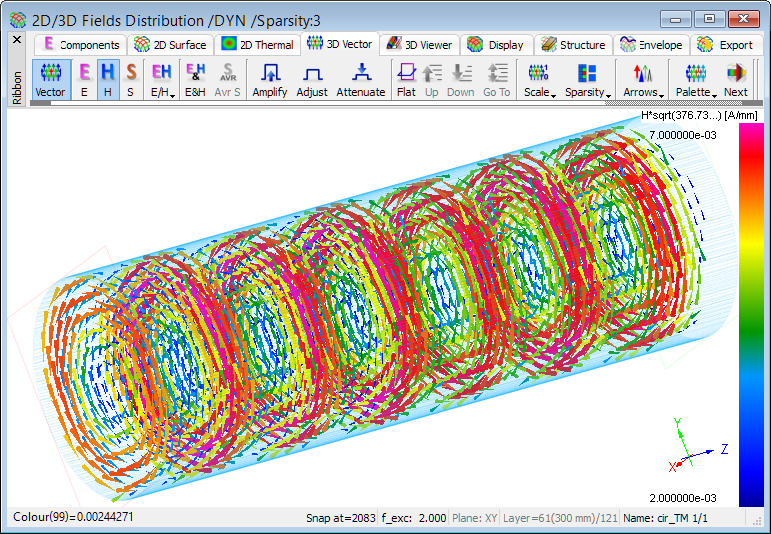Open the Scale dropdown
This screenshot has width=771, height=534.
click(x=539, y=79)
